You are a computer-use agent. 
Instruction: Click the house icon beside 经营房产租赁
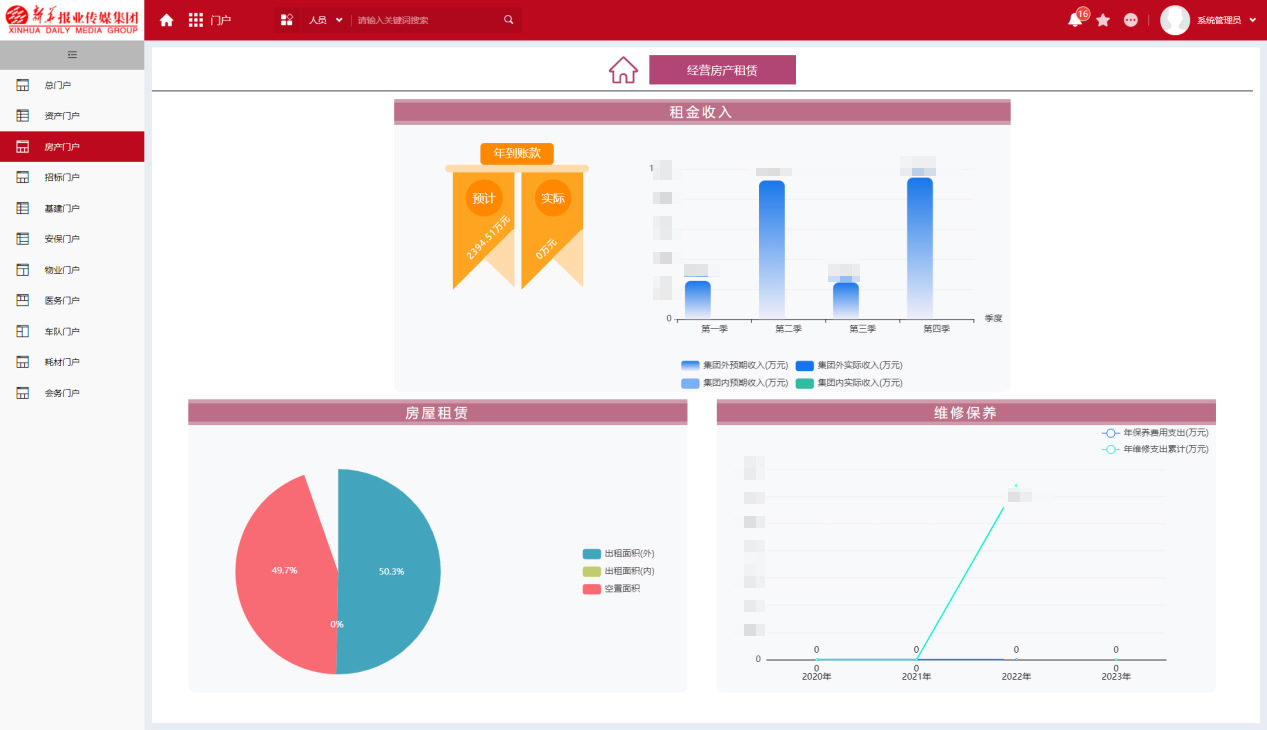tap(623, 70)
